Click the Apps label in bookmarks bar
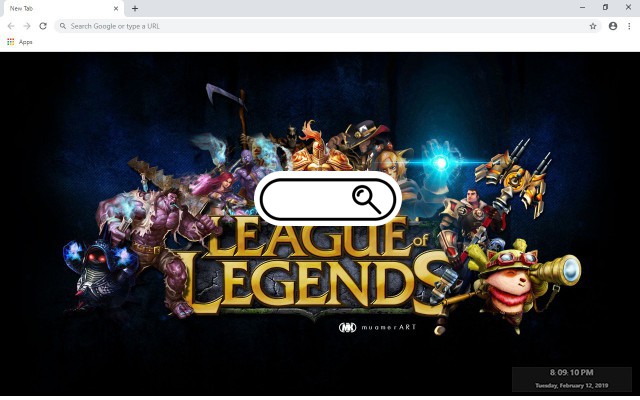 [x=25, y=42]
